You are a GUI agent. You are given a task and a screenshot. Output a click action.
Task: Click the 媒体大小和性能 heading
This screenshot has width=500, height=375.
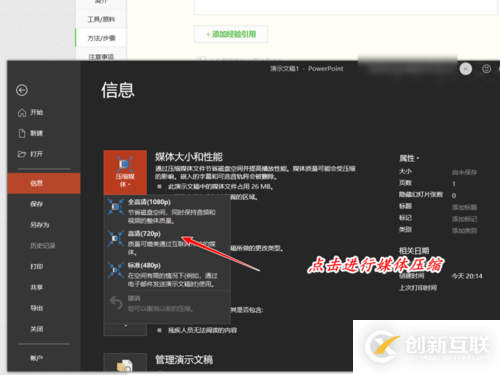pyautogui.click(x=189, y=157)
